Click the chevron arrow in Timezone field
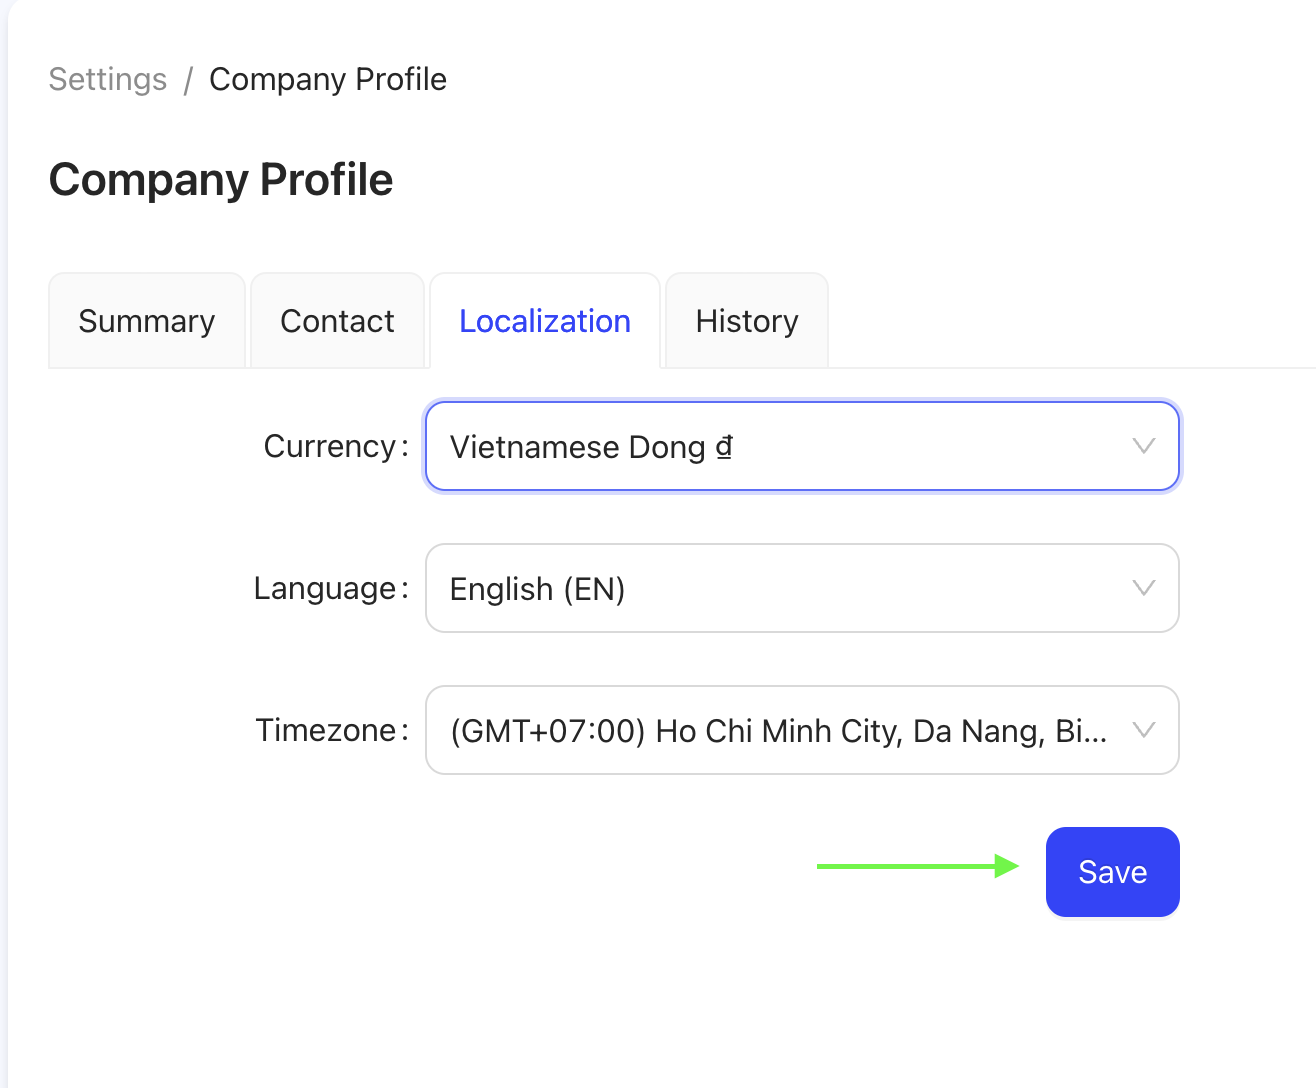This screenshot has width=1316, height=1088. (x=1143, y=730)
